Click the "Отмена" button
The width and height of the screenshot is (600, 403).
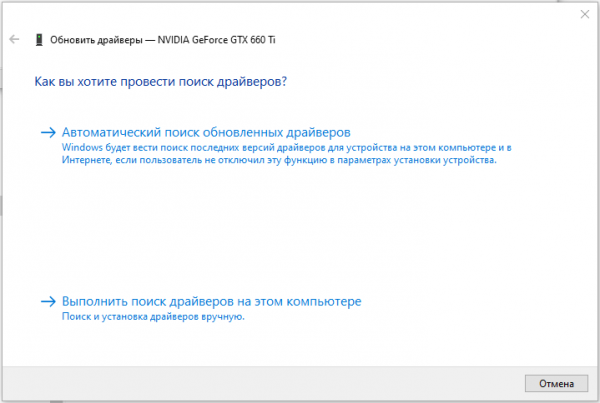pos(556,383)
